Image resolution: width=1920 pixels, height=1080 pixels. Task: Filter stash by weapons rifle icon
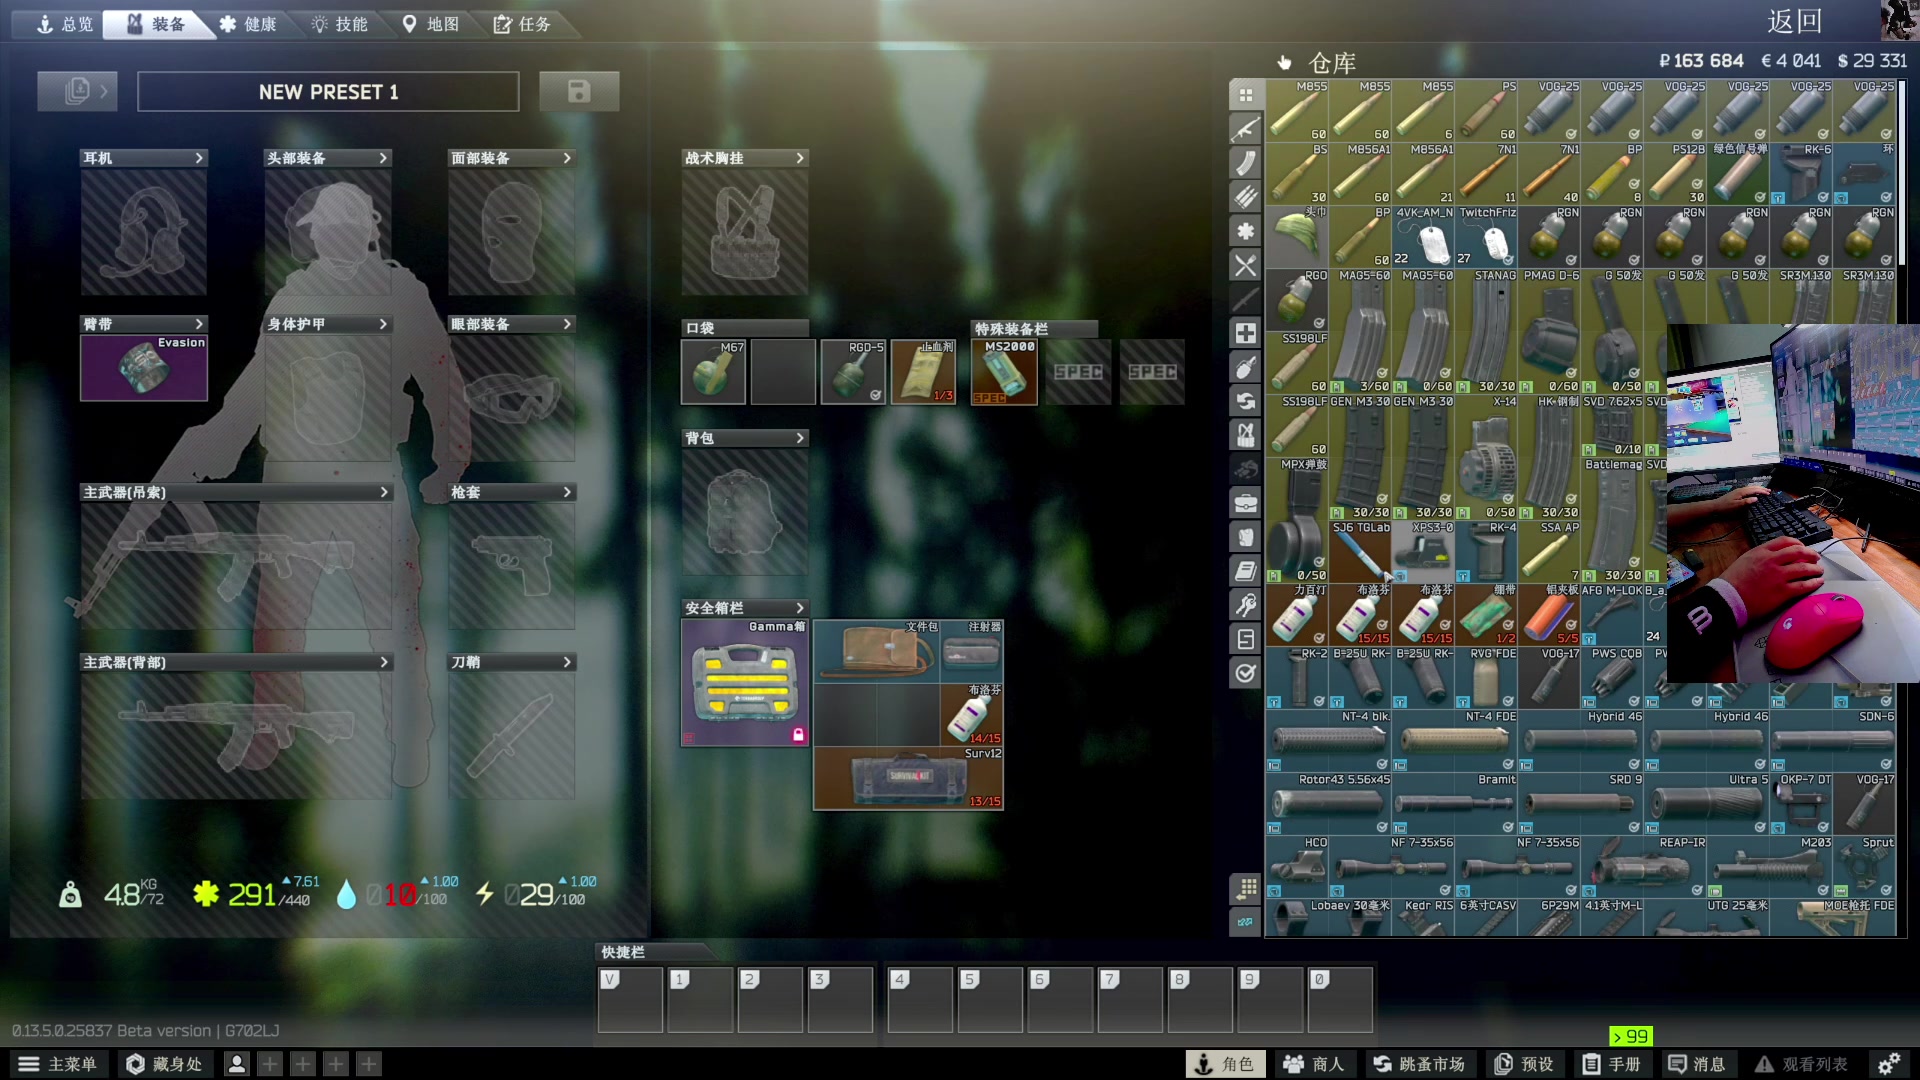[1245, 129]
